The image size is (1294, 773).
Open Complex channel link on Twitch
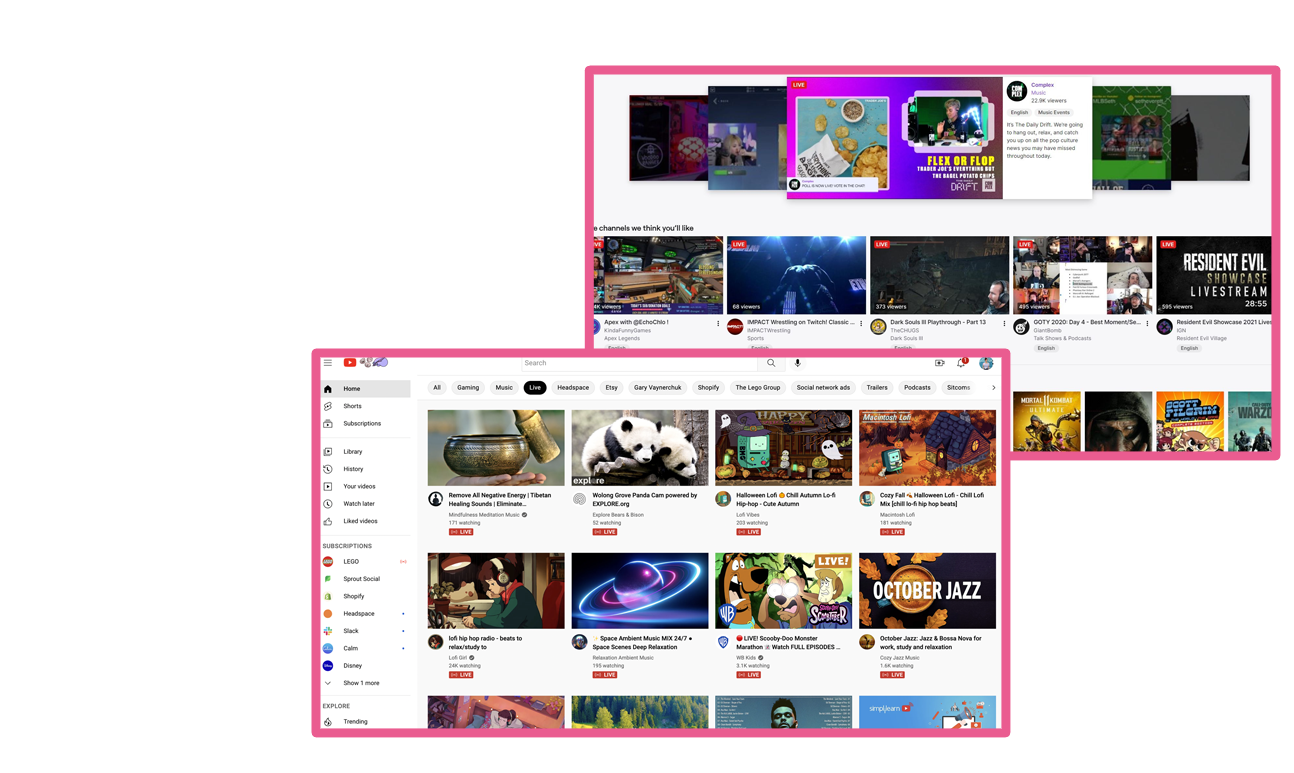pos(1042,85)
